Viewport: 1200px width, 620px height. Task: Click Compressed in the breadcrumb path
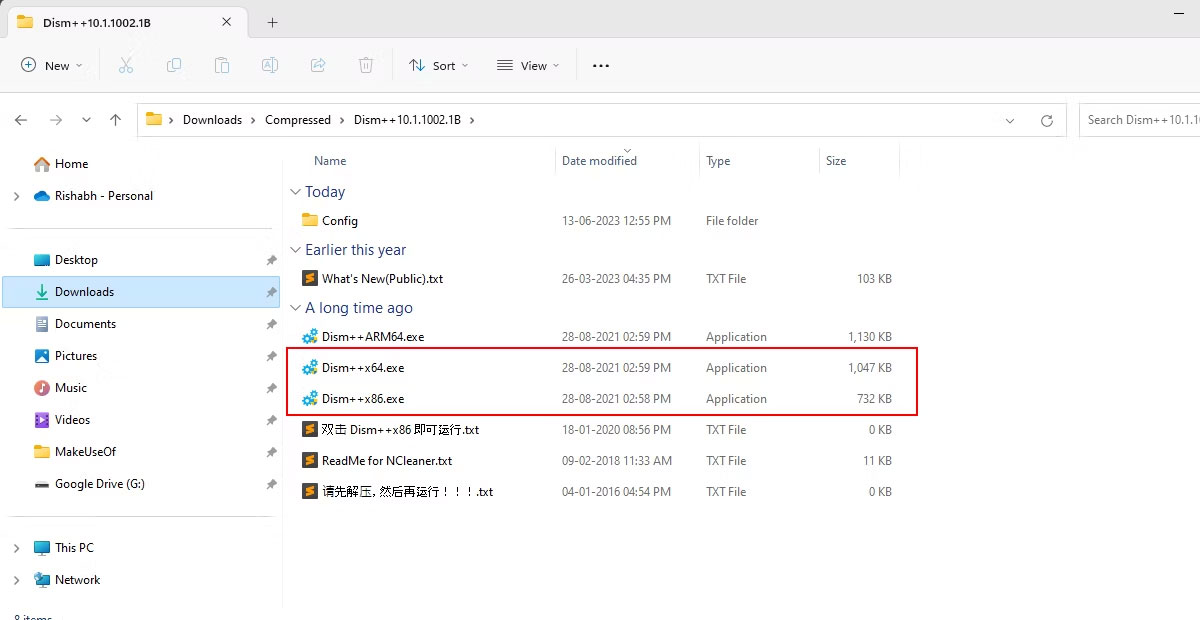tap(297, 120)
